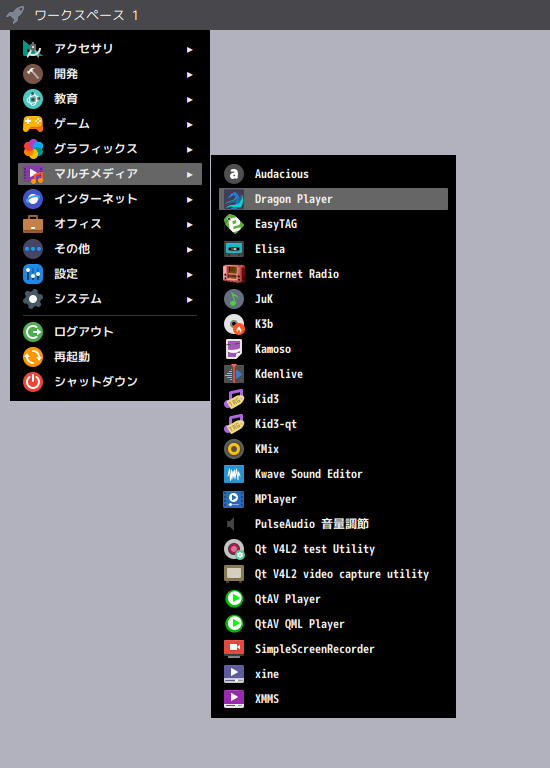Viewport: 550px width, 768px height.
Task: Open the オフィス menu category
Action: [x=110, y=224]
